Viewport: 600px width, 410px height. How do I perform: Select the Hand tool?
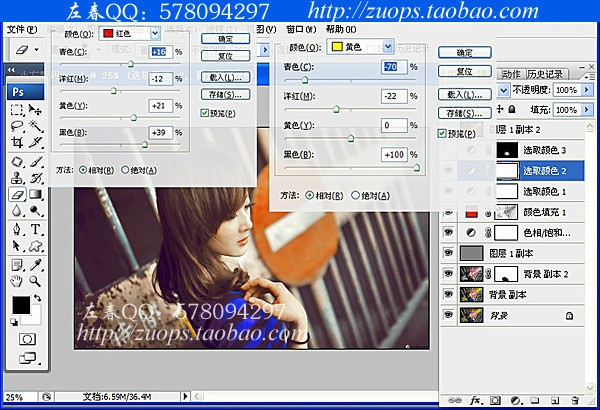point(16,281)
